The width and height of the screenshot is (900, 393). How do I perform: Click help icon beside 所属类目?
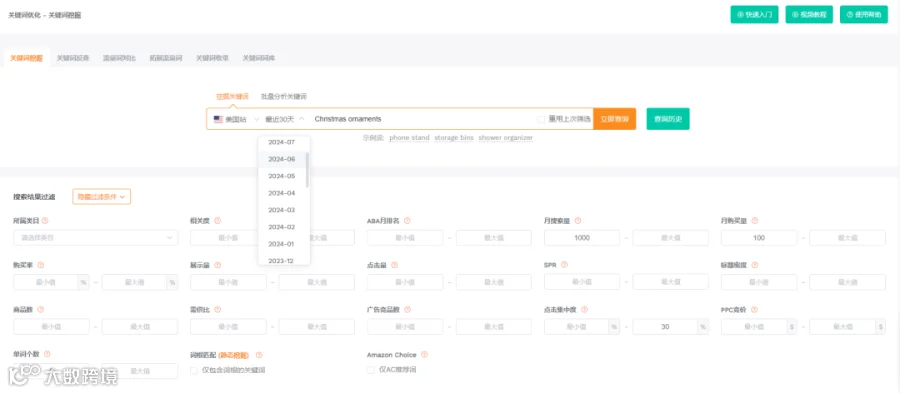click(45, 221)
